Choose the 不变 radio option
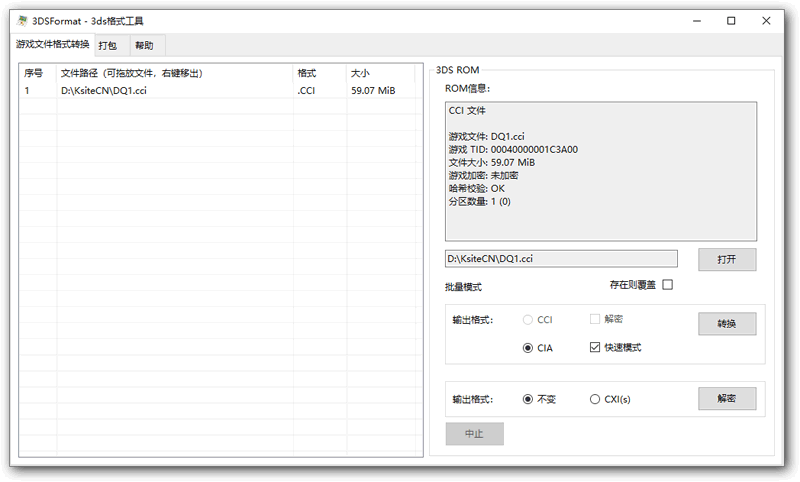 coord(528,399)
